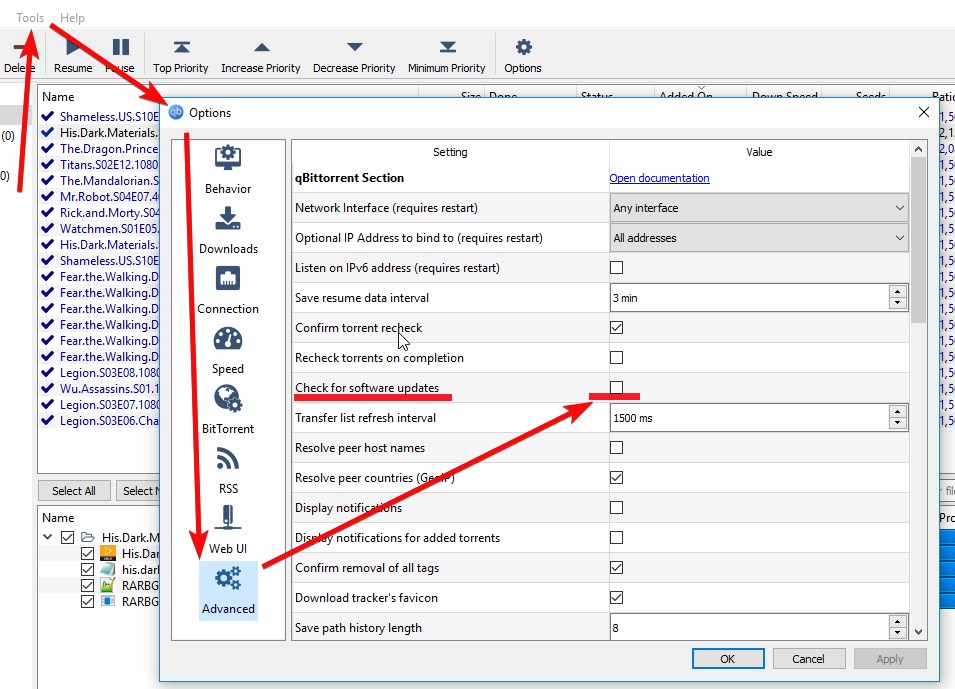Click the Transfer list refresh interval field

tap(749, 418)
